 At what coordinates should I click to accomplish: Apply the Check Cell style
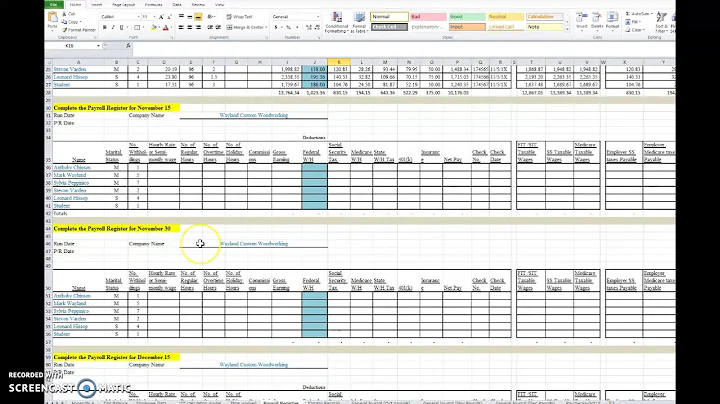(x=389, y=27)
